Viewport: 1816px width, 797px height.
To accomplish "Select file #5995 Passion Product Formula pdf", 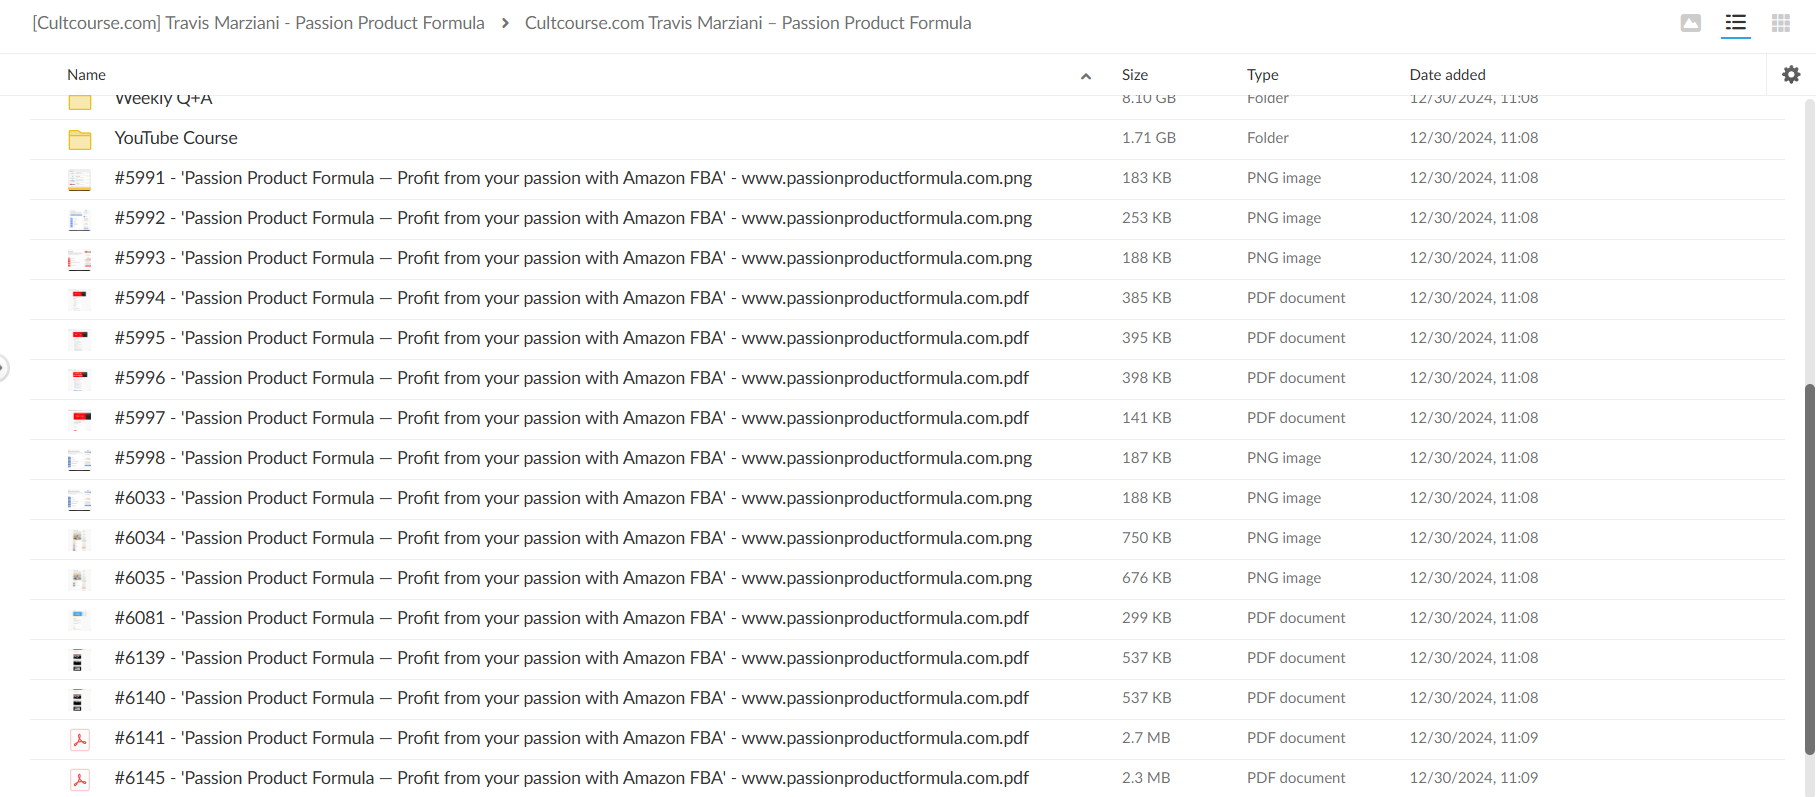I will pos(572,338).
